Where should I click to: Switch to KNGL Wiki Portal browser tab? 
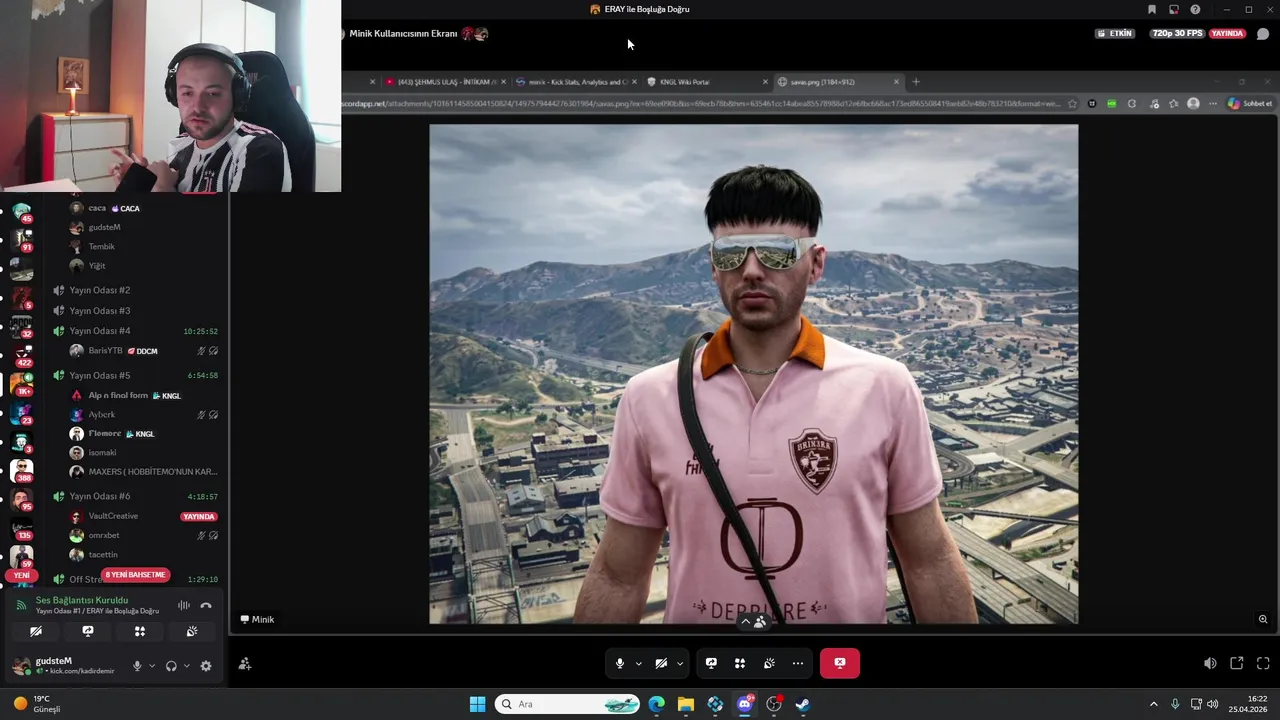[707, 82]
